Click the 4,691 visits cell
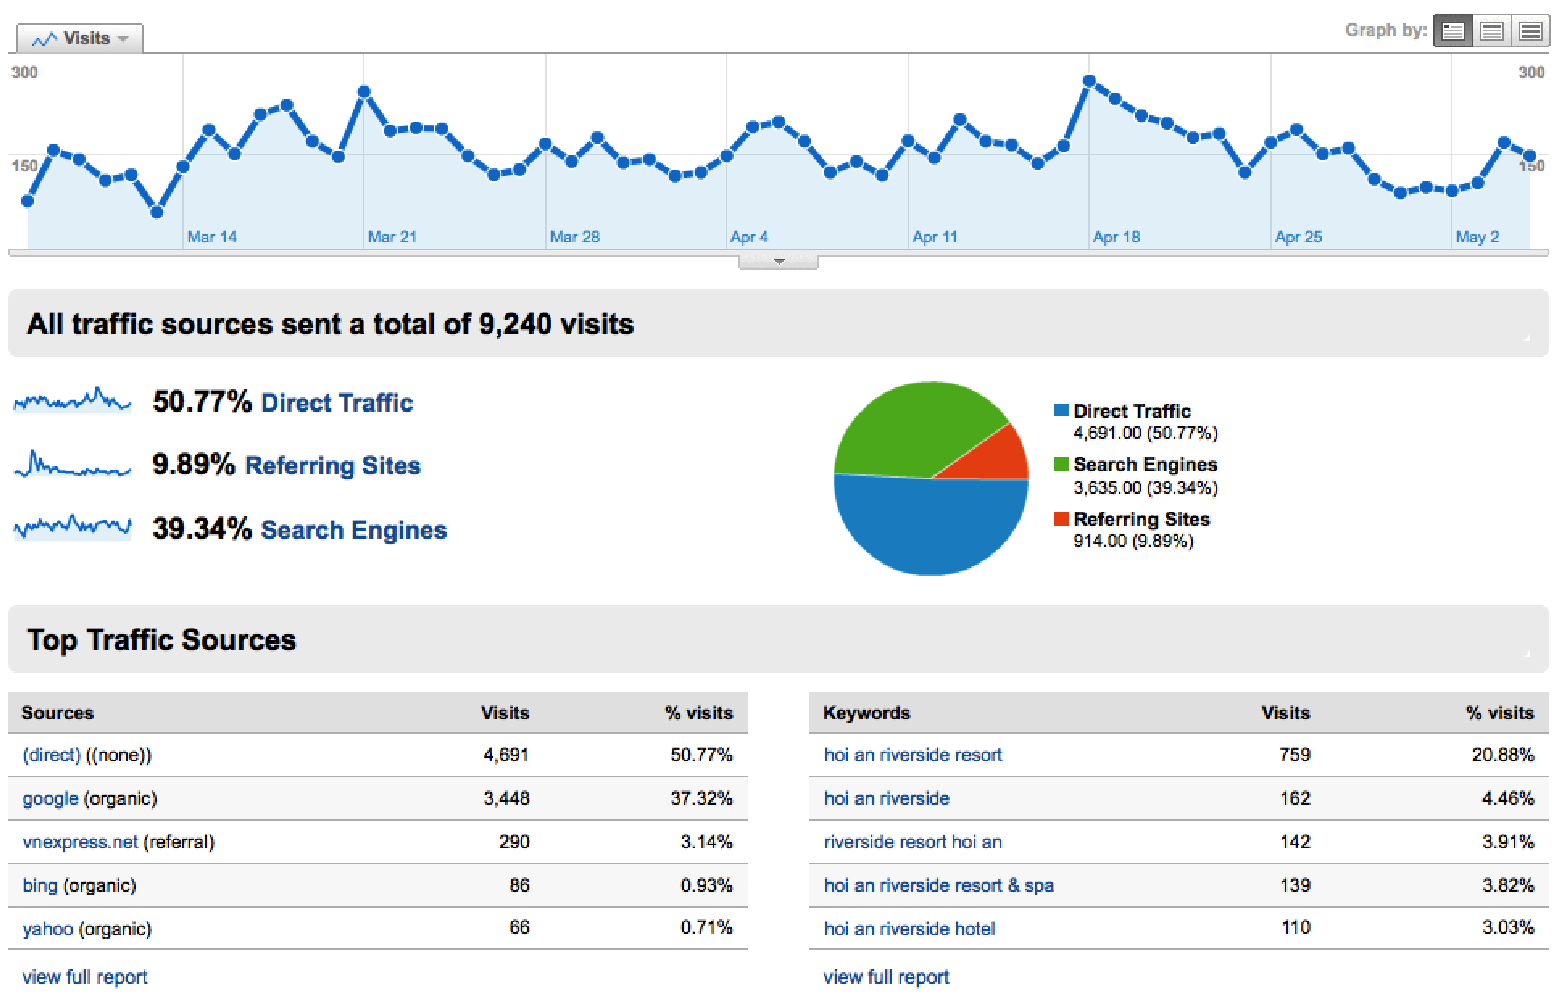Screen dimensions: 1564x998 point(506,755)
